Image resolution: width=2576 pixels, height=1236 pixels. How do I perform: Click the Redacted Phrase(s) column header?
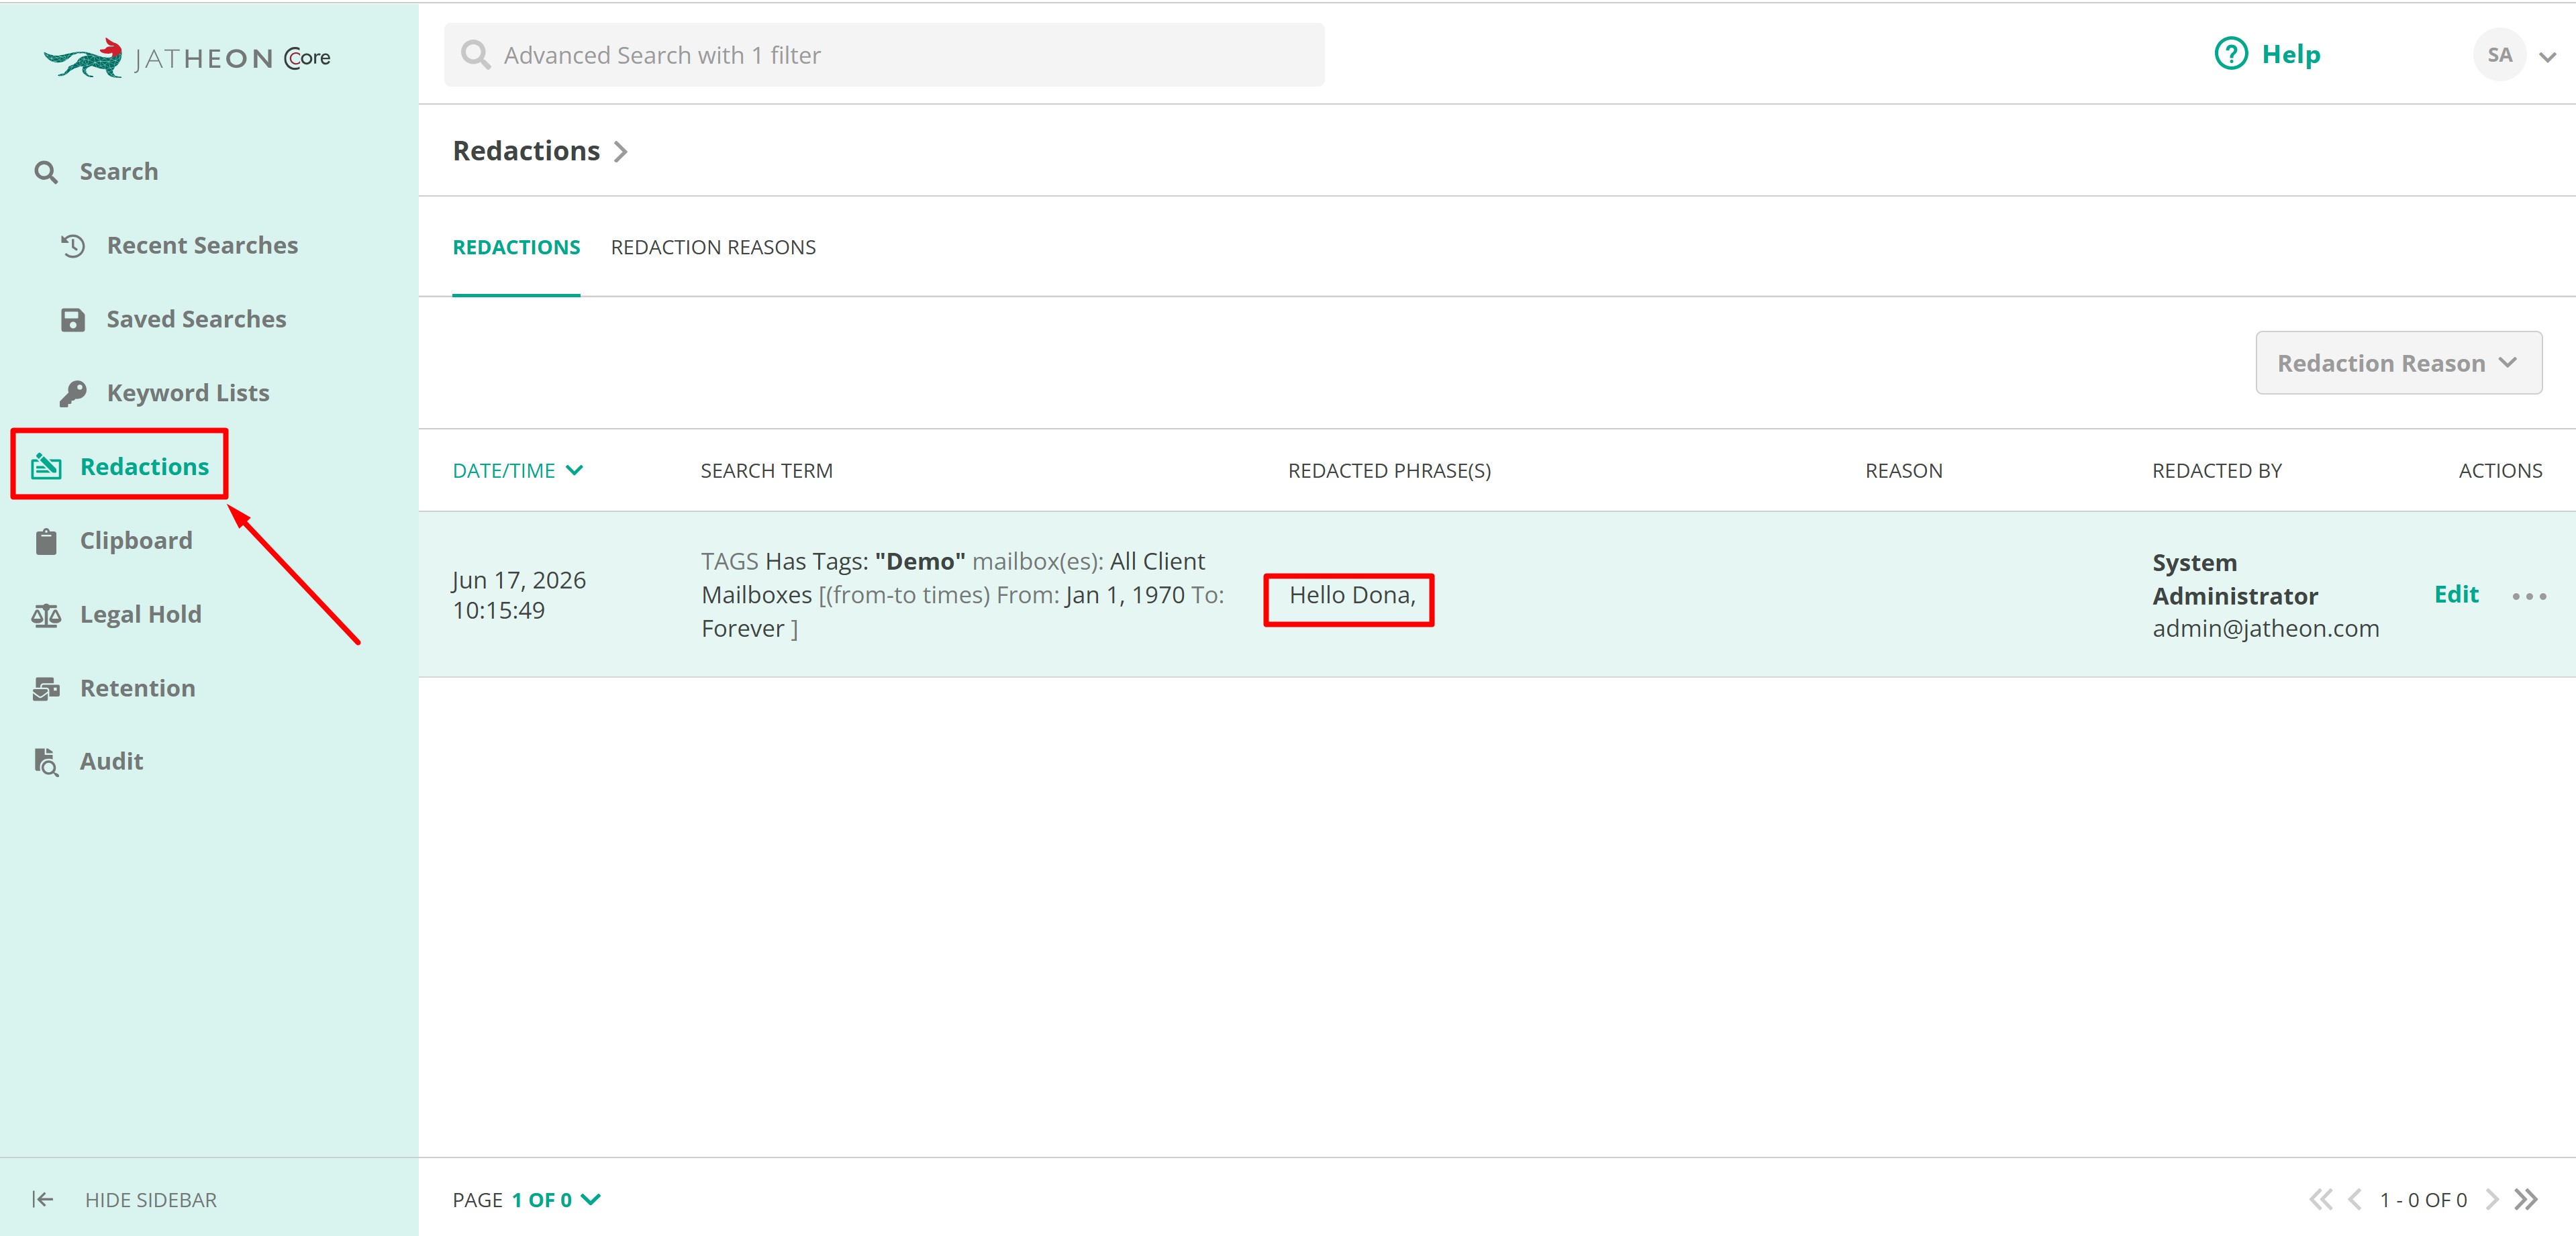point(1389,471)
